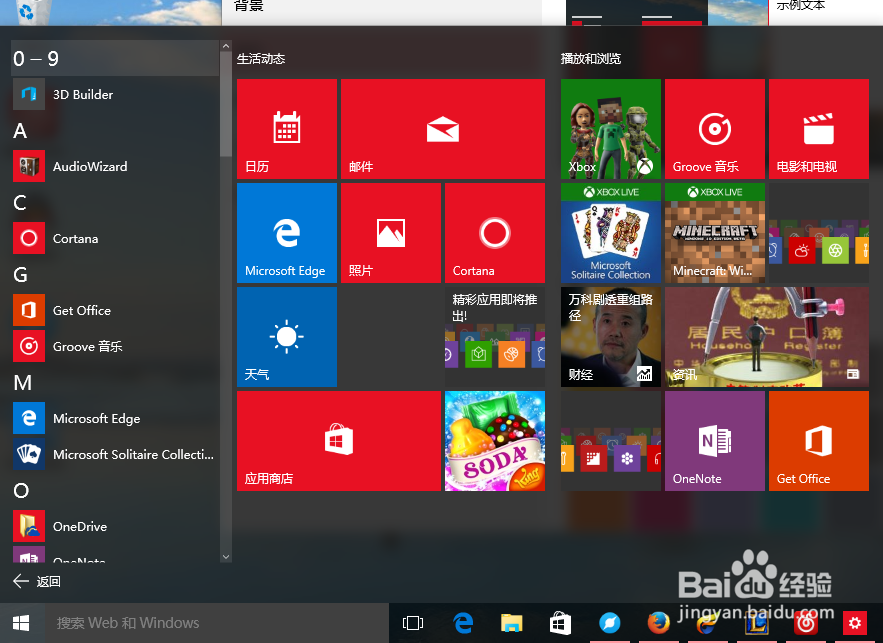Viewport: 883px width, 643px height.
Task: Open the Cortana tile
Action: pos(495,233)
